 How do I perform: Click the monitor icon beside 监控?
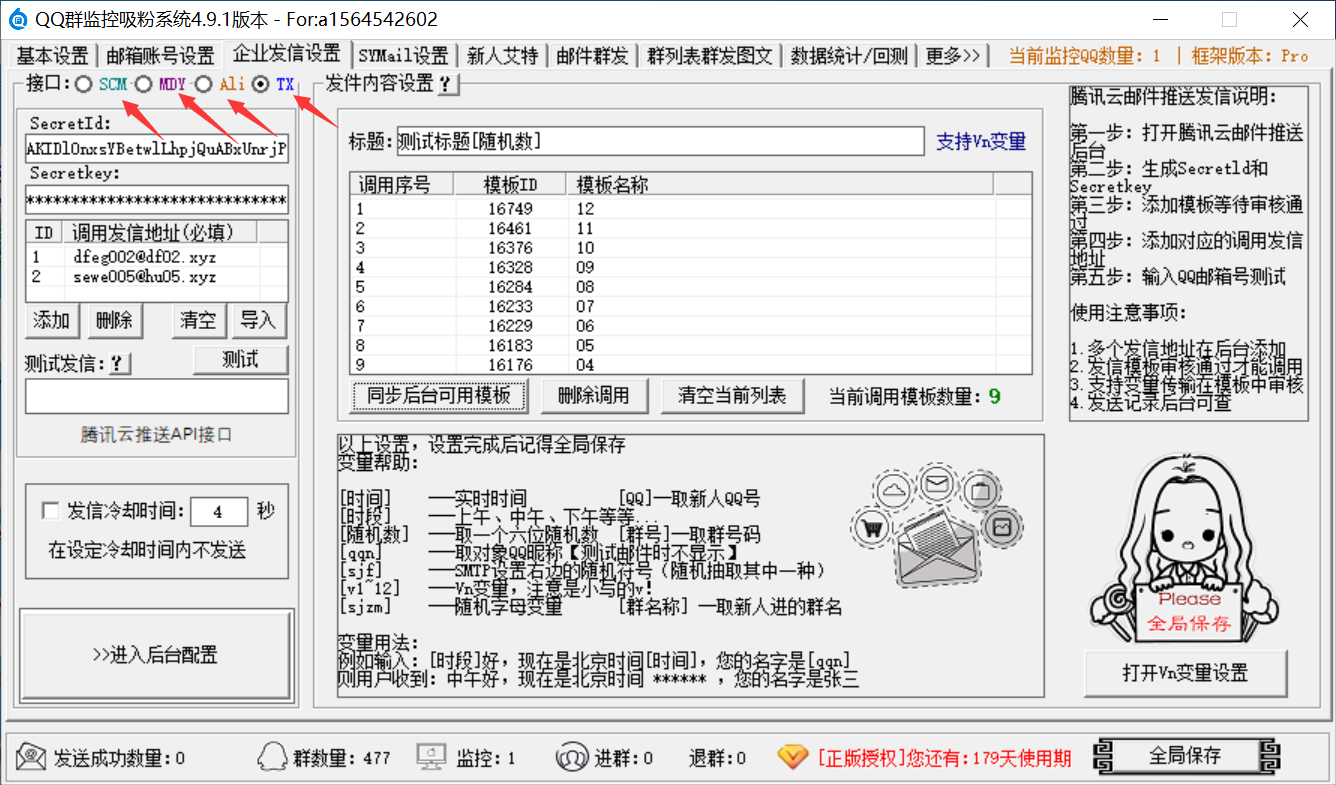pos(432,757)
